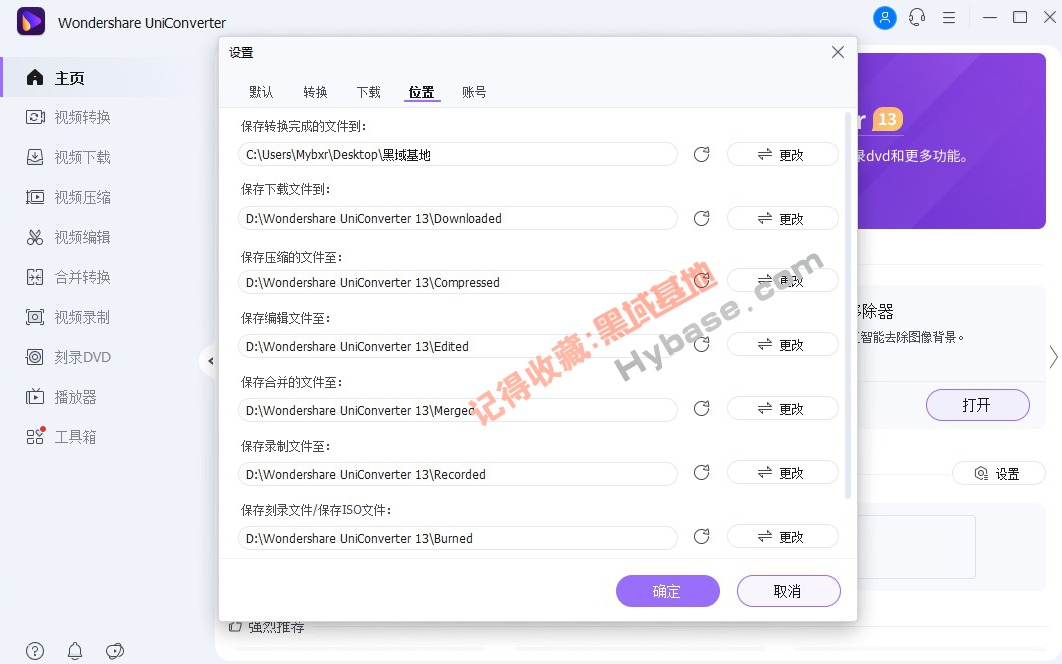This screenshot has width=1062, height=664.
Task: Open 刻录DVD in the sidebar
Action: point(68,357)
